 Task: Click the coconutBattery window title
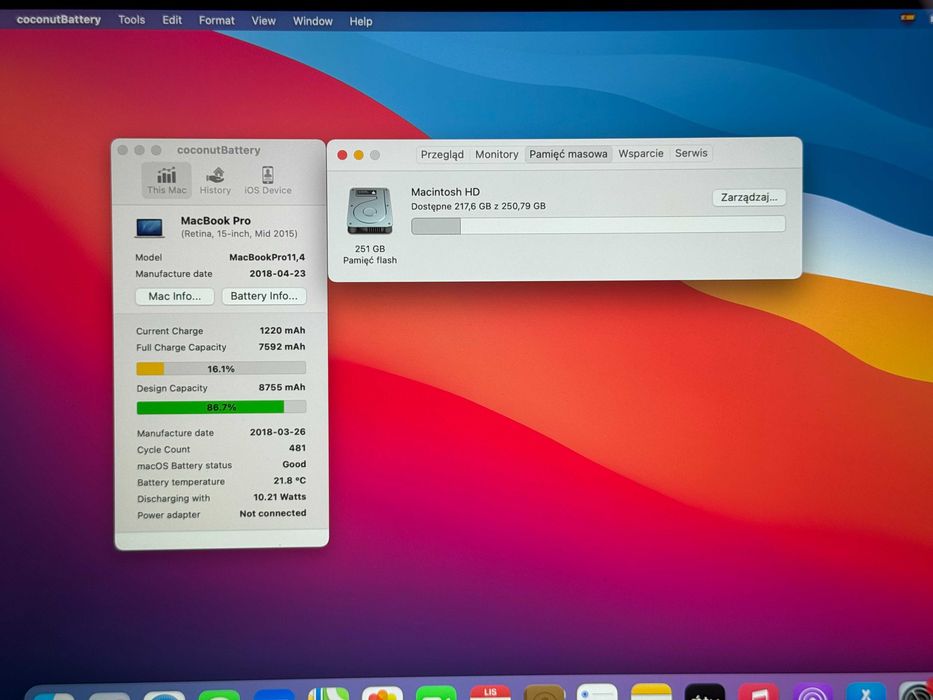point(218,150)
